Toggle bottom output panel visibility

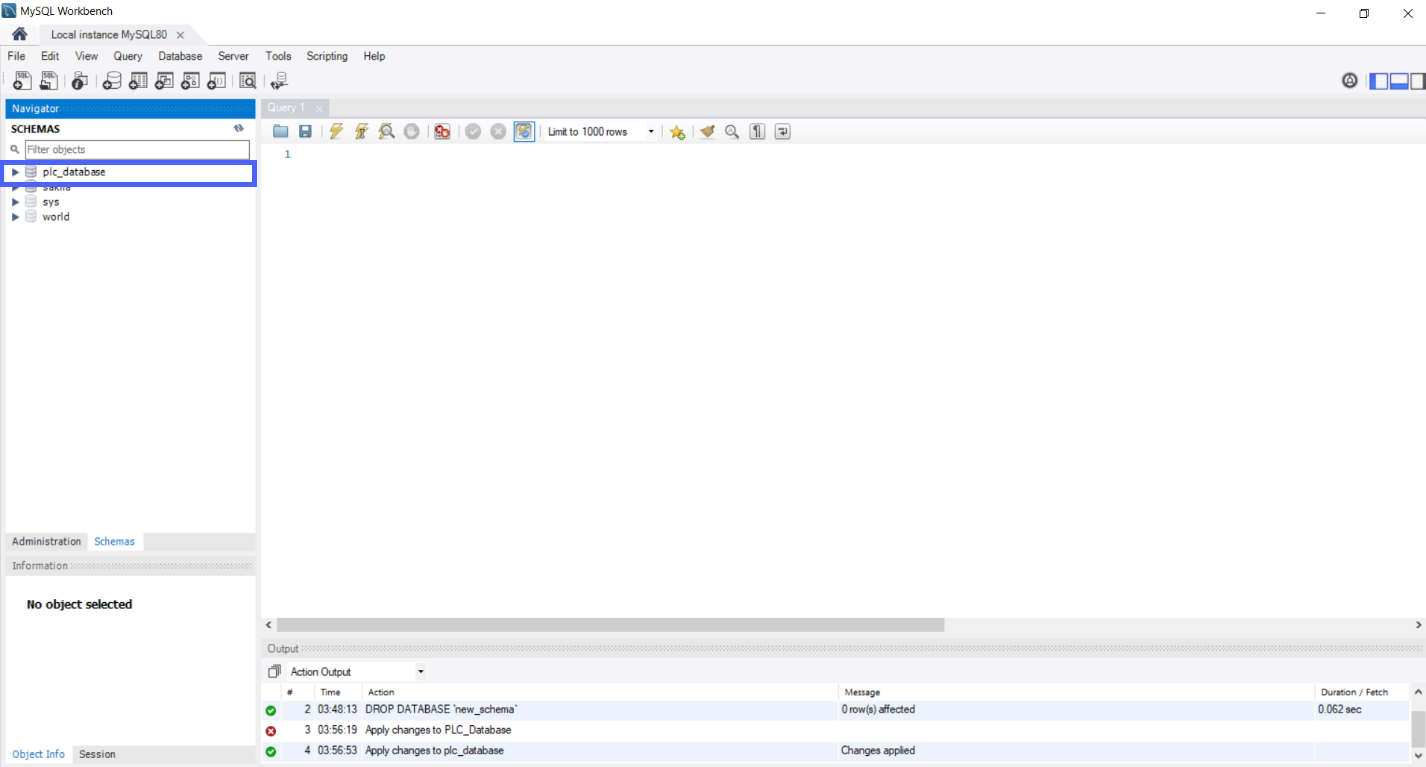coord(1399,81)
